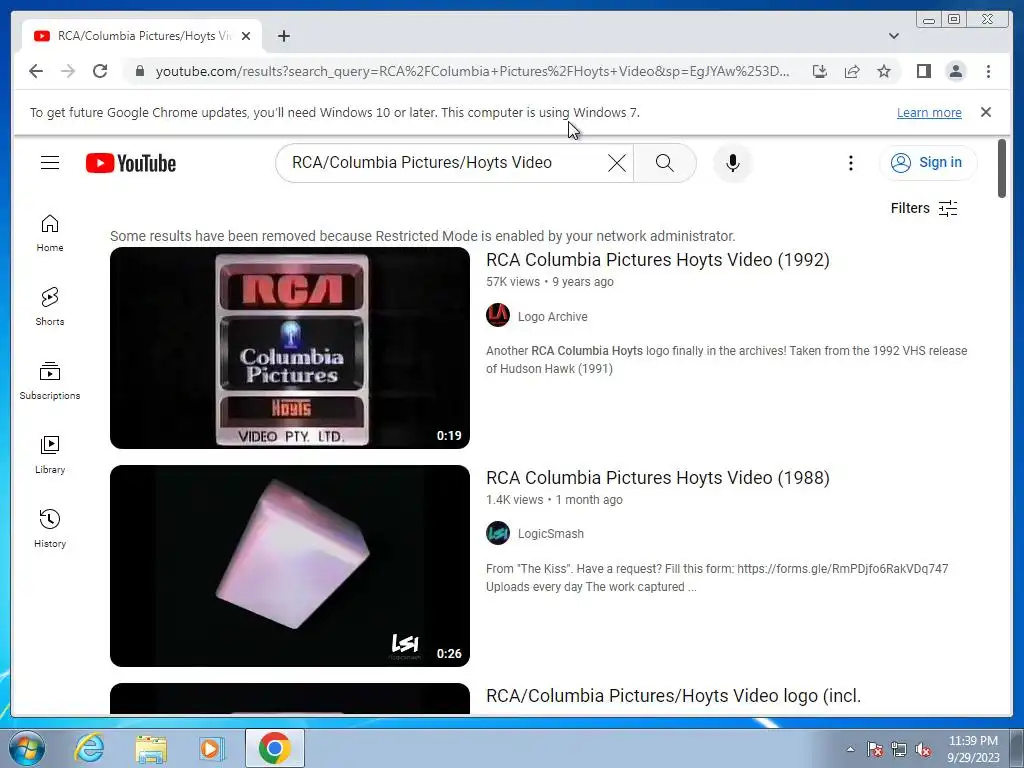1024x768 pixels.
Task: Open the LogicSmash channel name
Action: (x=551, y=534)
